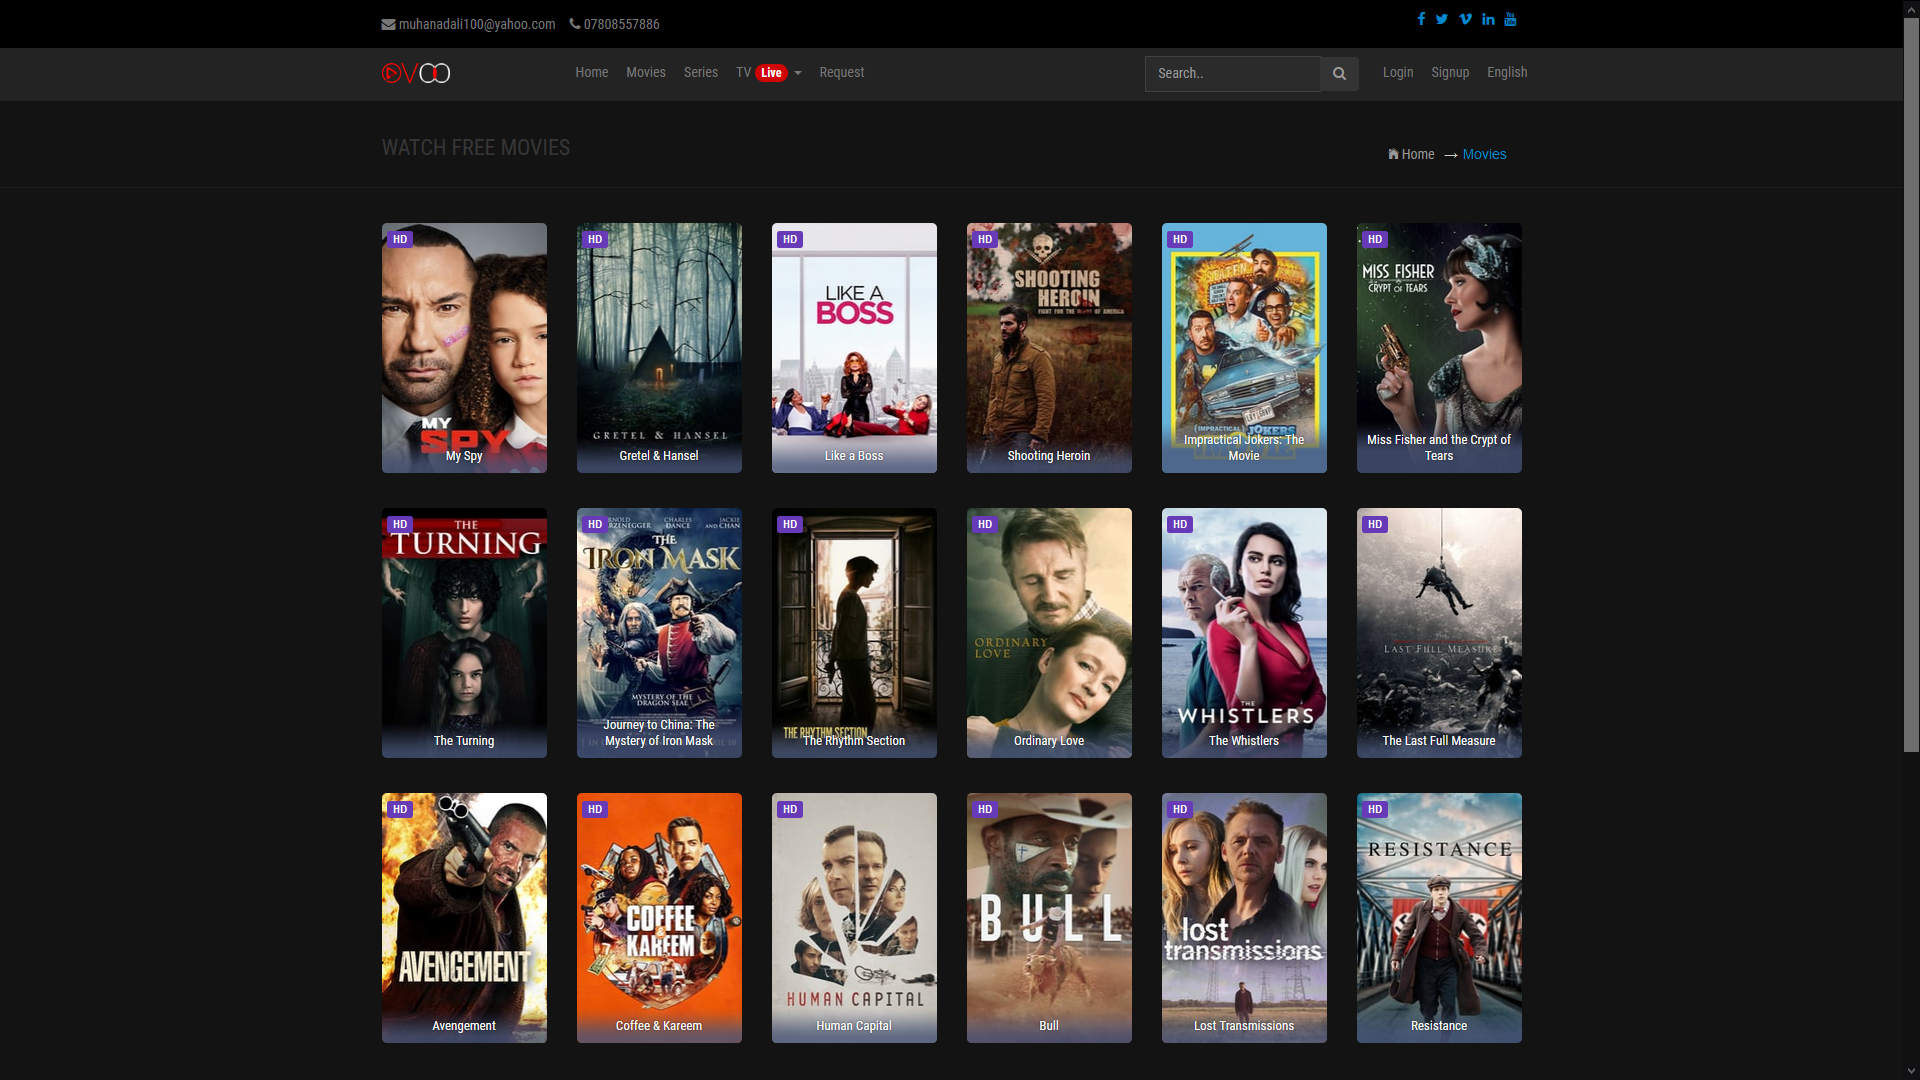Open the Vimeo social icon
The image size is (1920, 1080).
pyautogui.click(x=1465, y=19)
